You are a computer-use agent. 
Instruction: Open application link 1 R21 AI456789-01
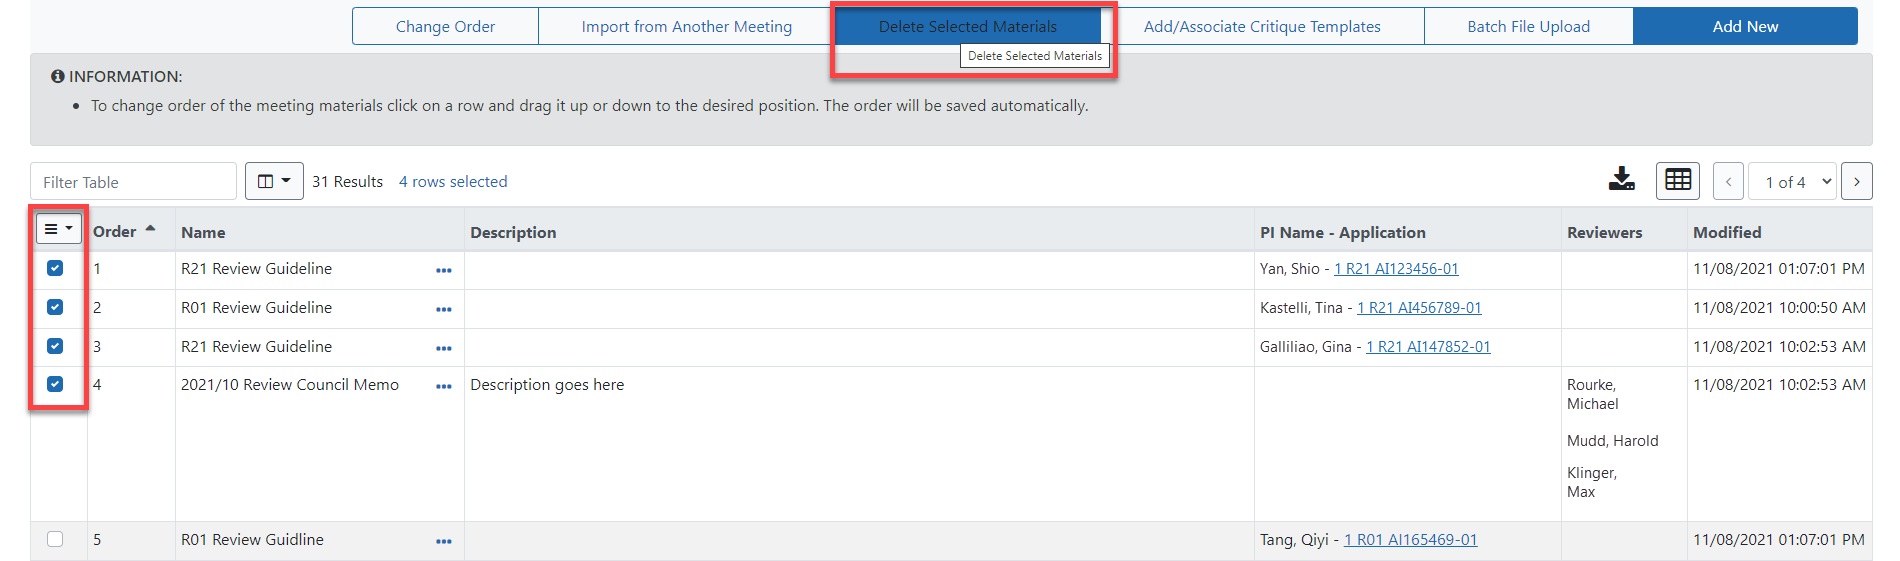1419,308
